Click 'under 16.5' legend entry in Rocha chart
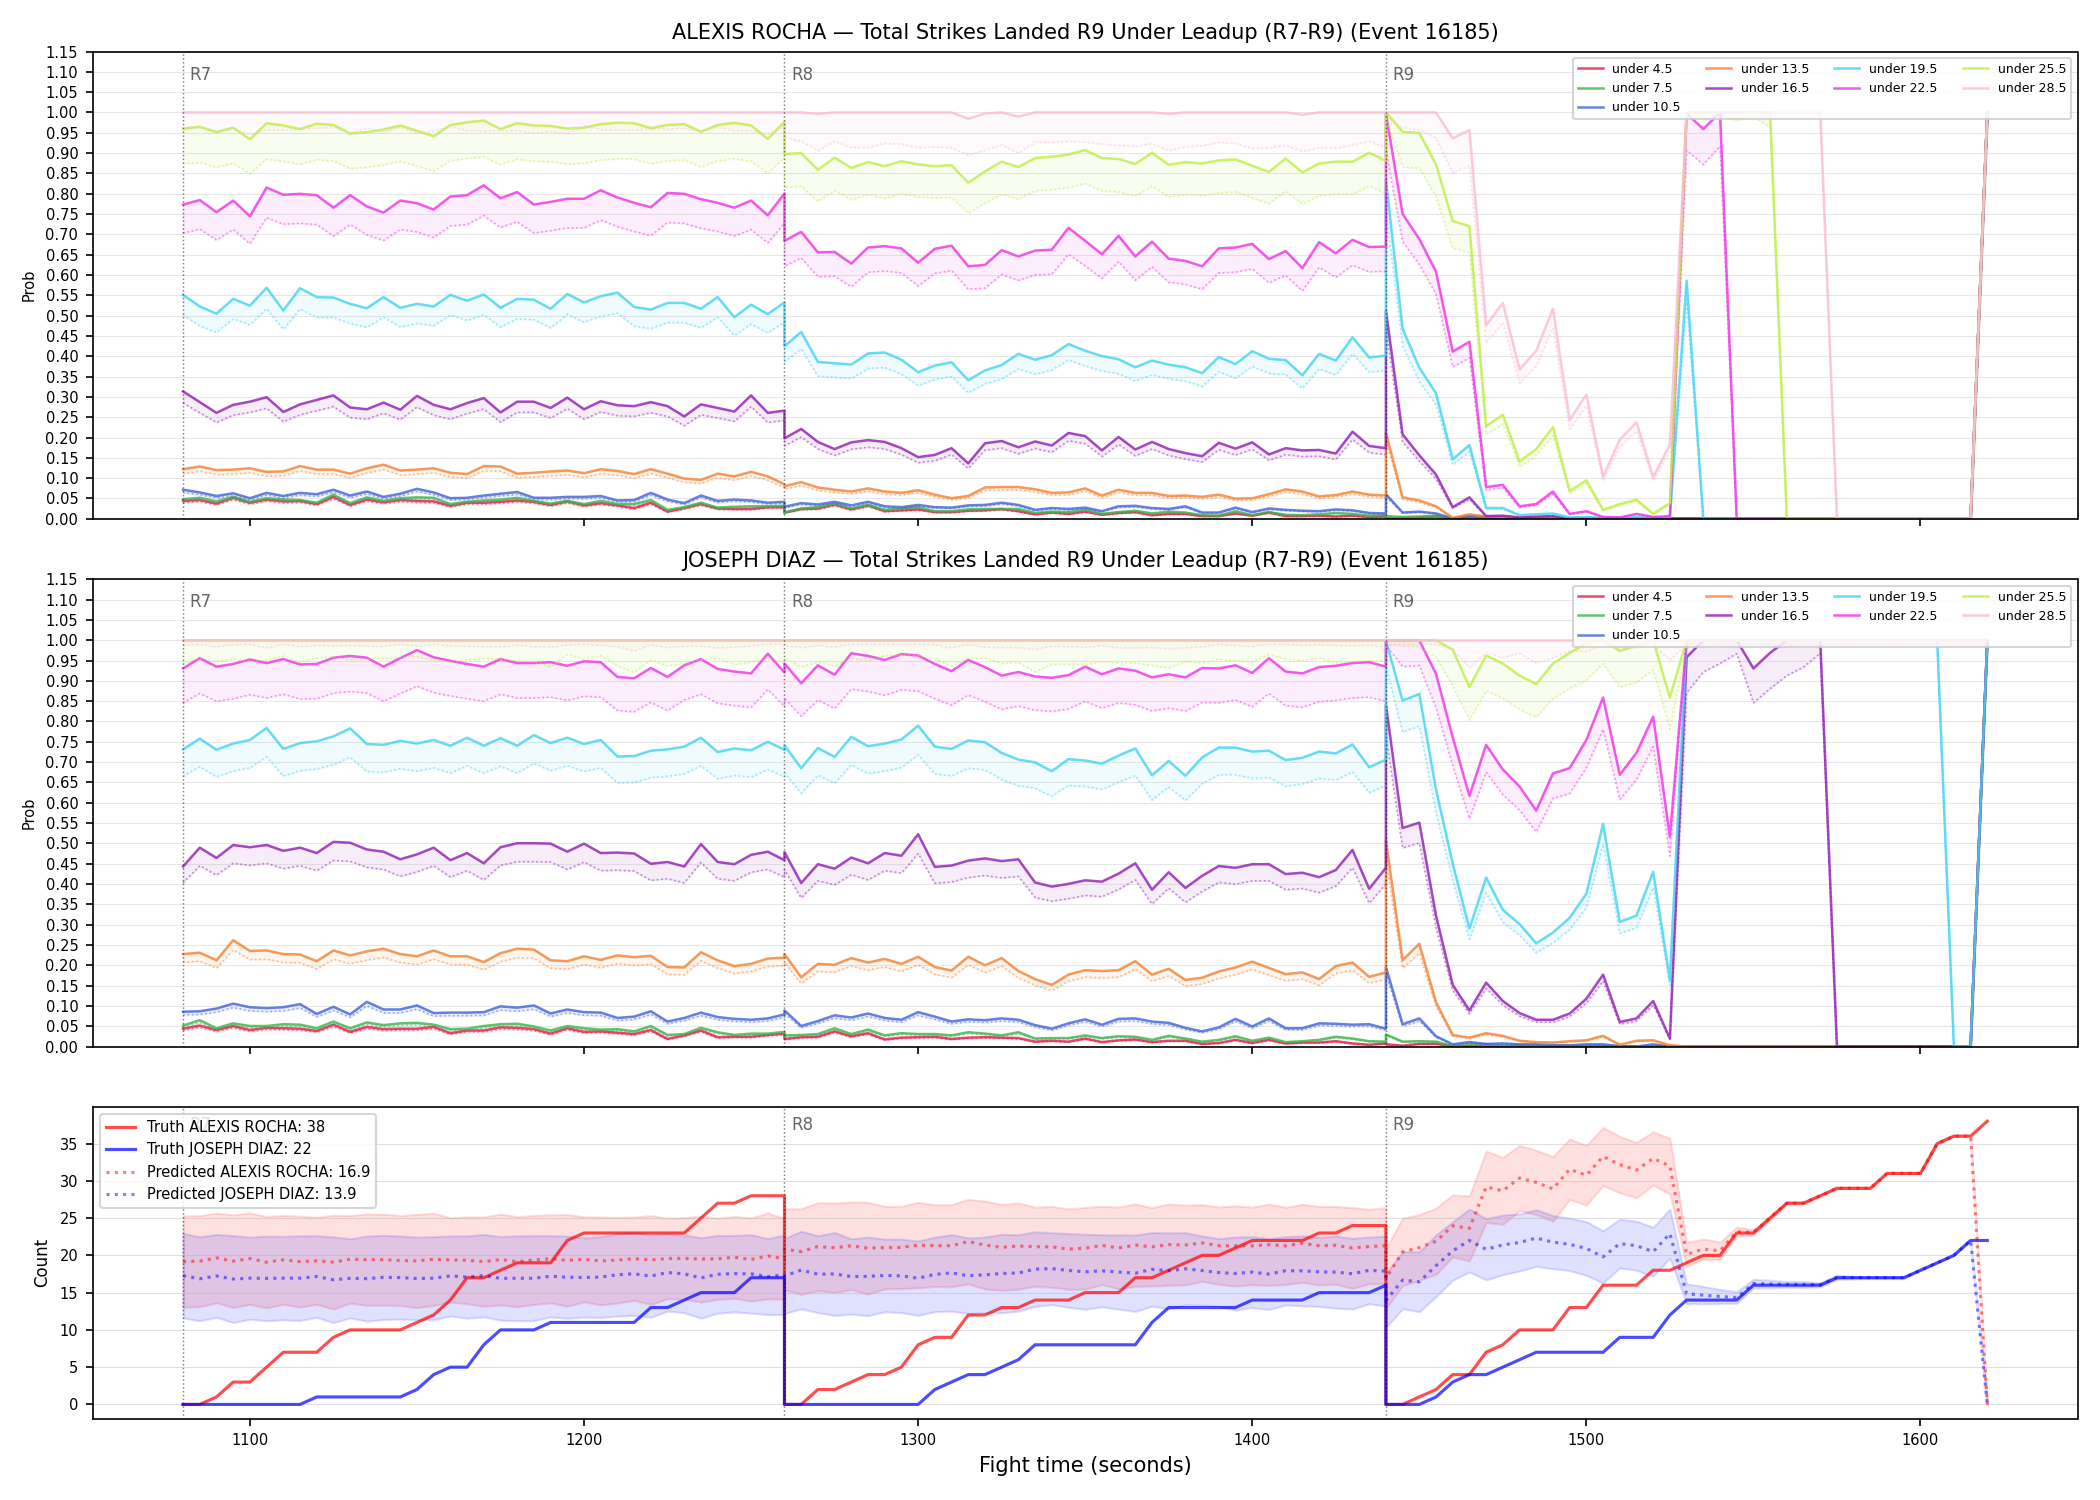 click(1758, 88)
